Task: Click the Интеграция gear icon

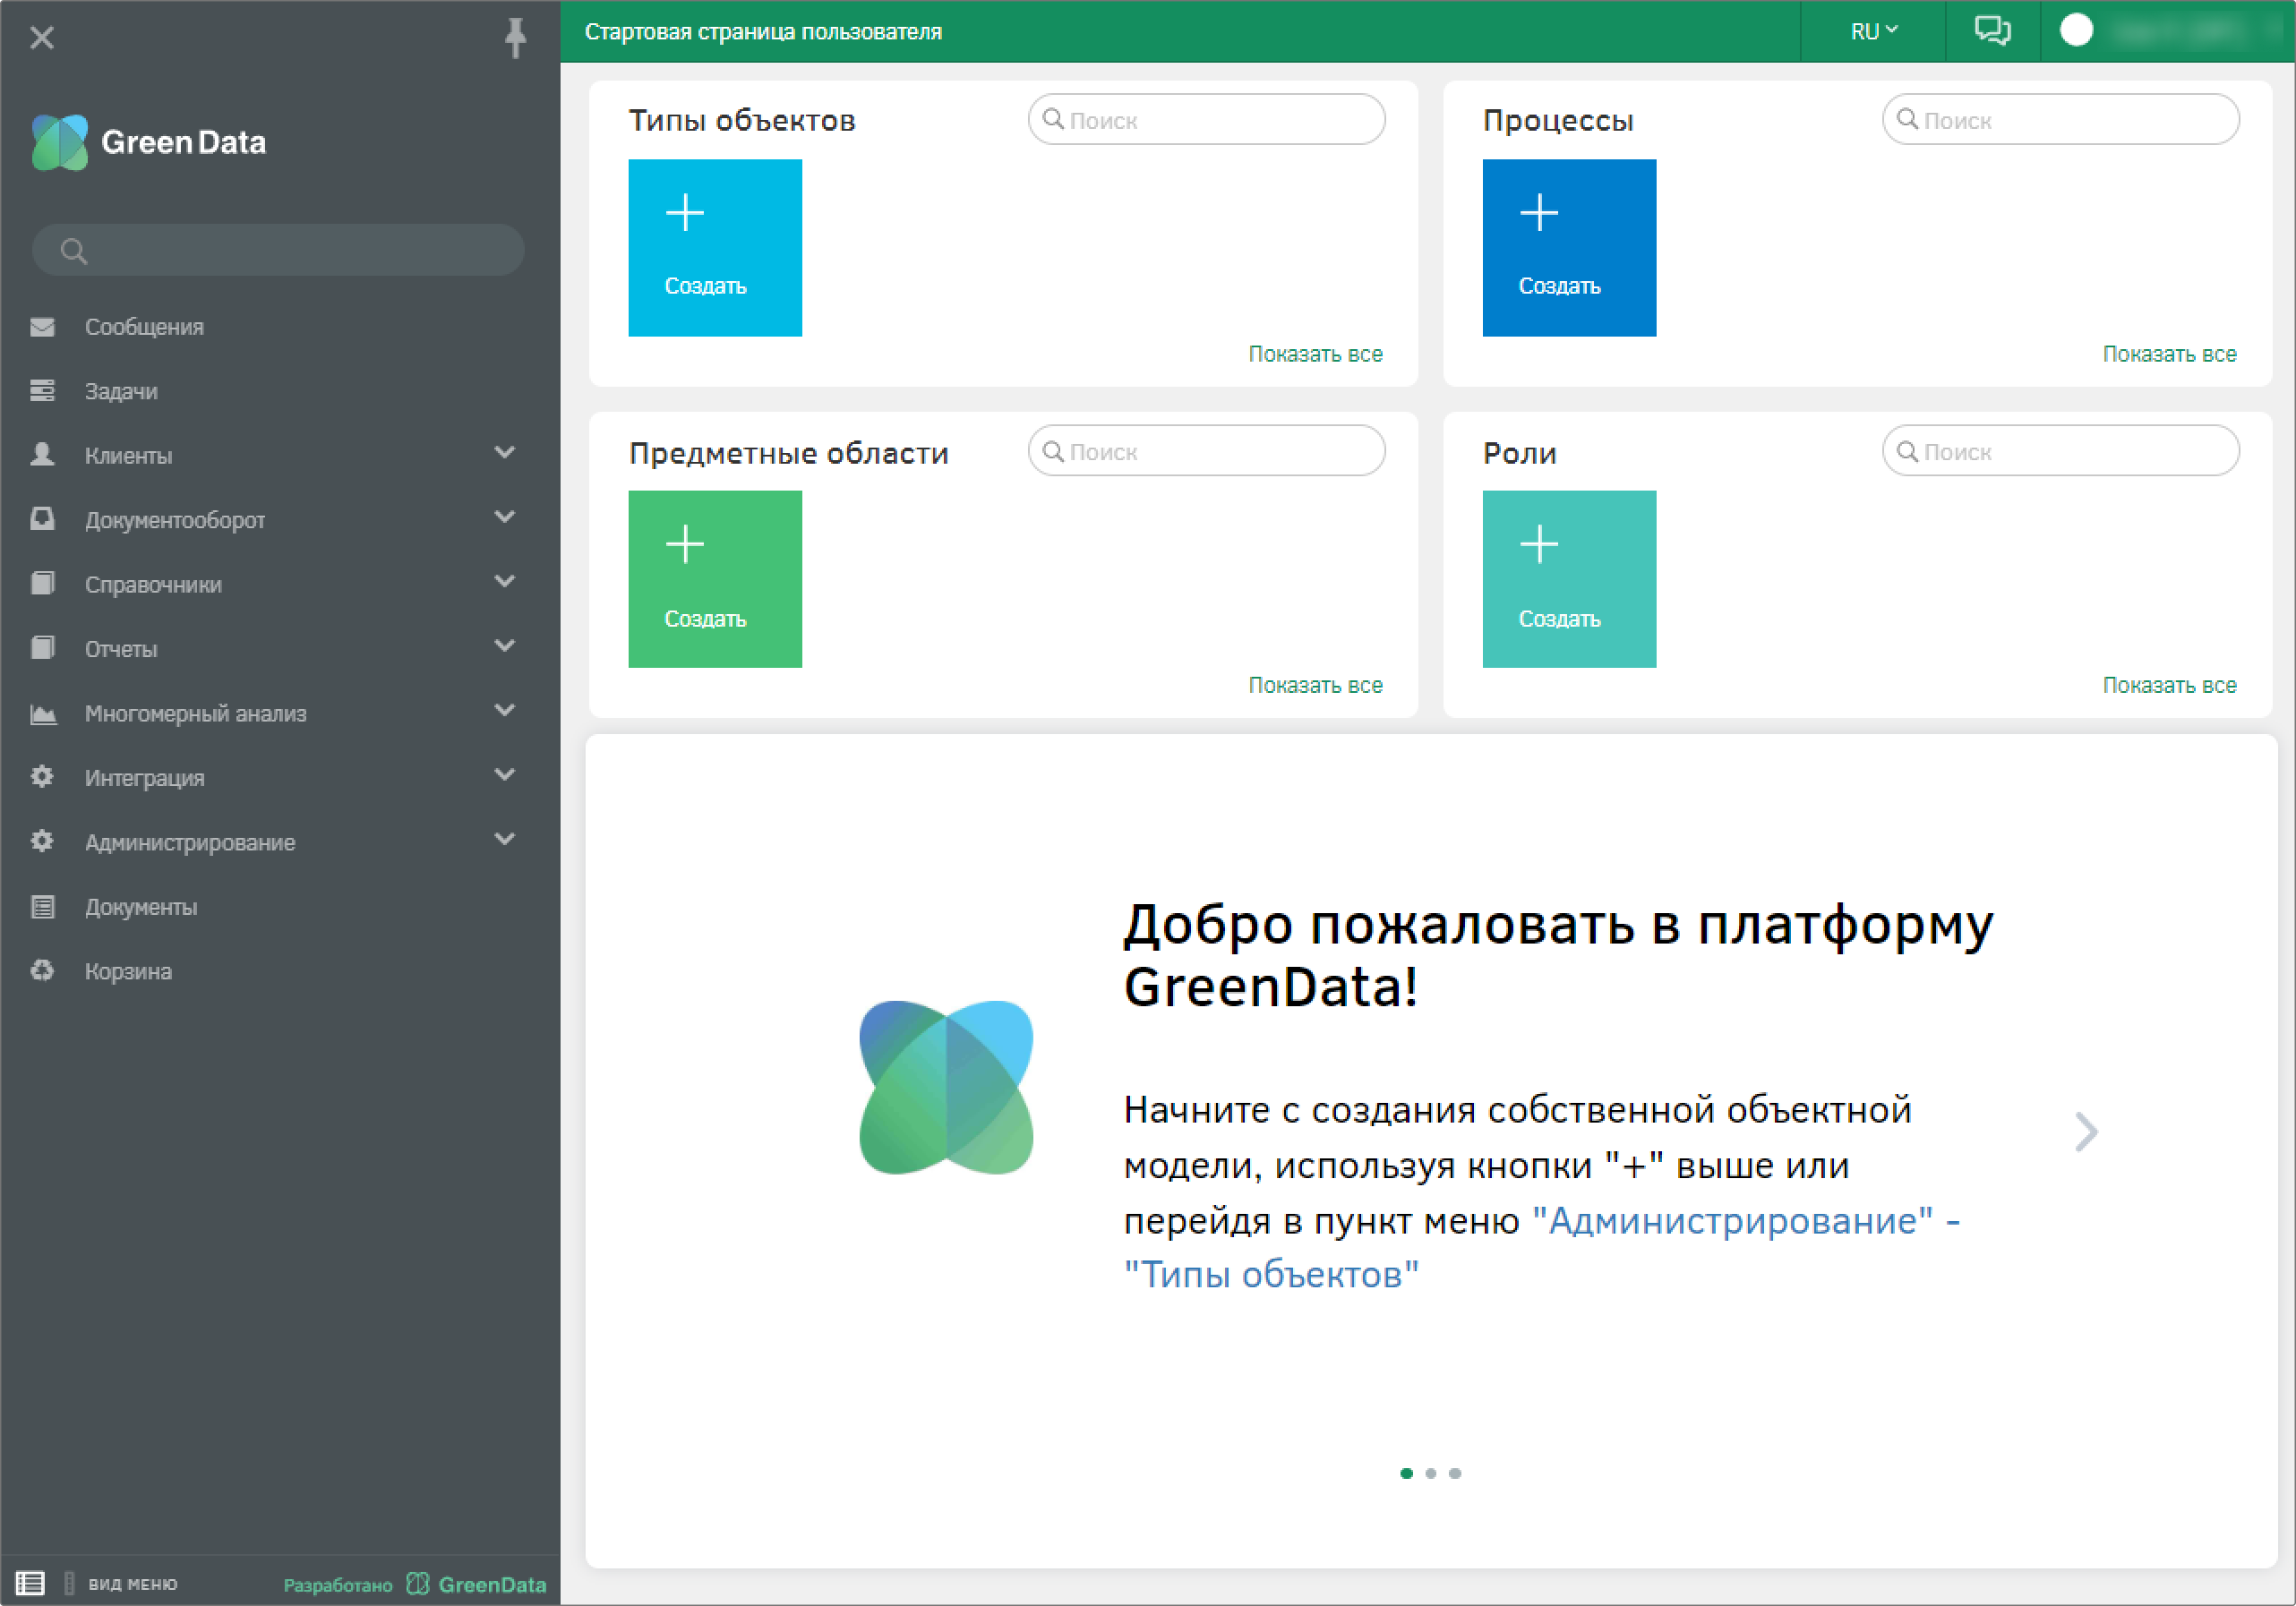Action: (x=42, y=776)
